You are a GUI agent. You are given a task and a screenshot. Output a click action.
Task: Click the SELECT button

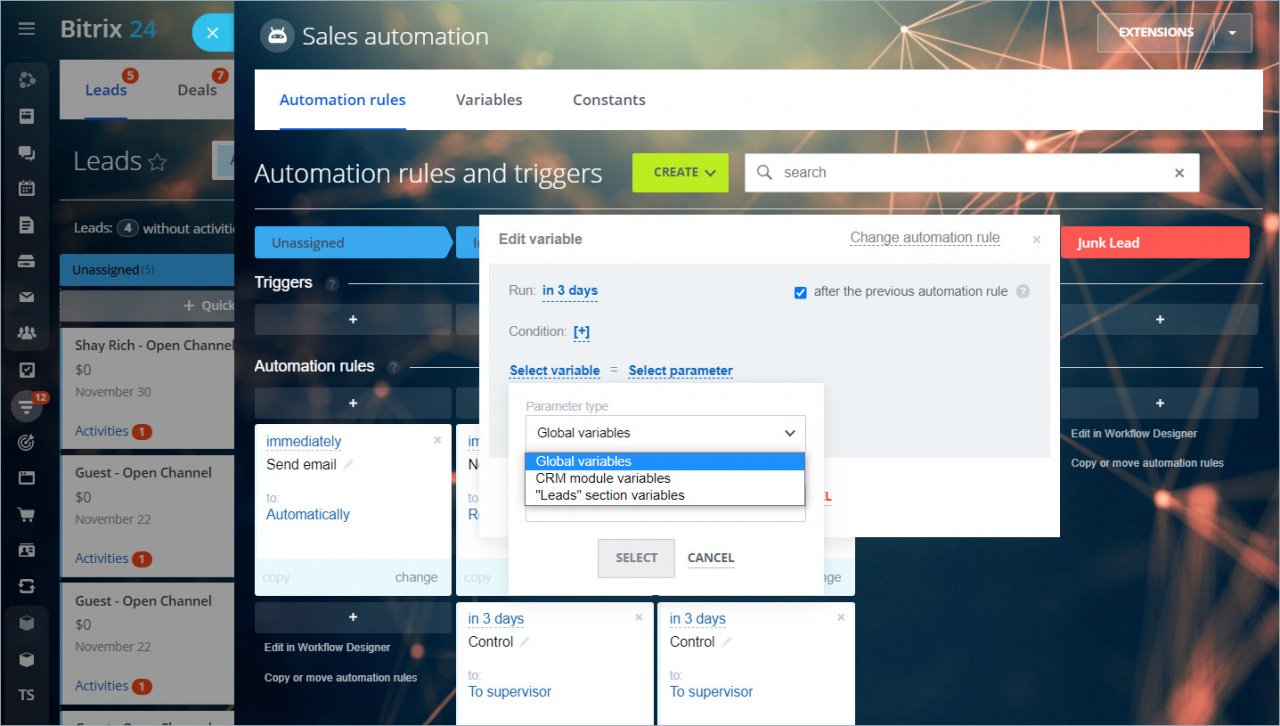(636, 558)
